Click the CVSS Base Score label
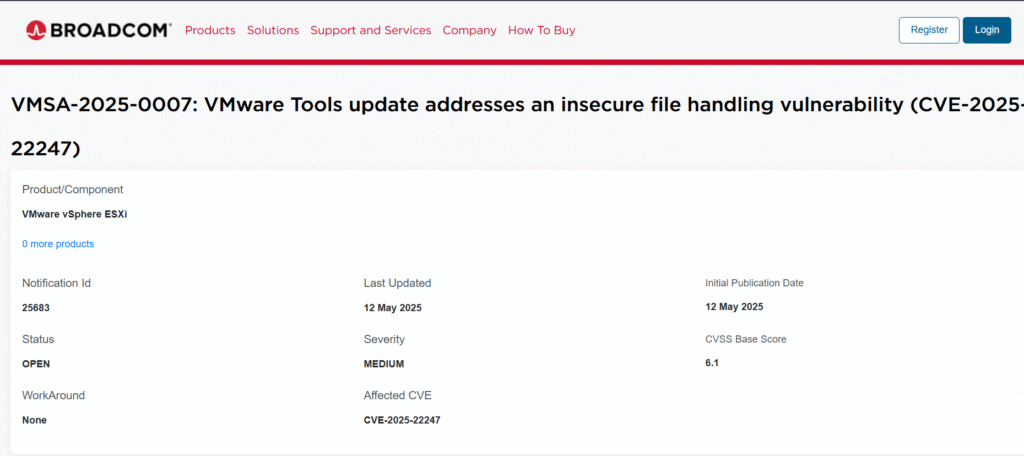This screenshot has height=456, width=1024. pyautogui.click(x=746, y=339)
